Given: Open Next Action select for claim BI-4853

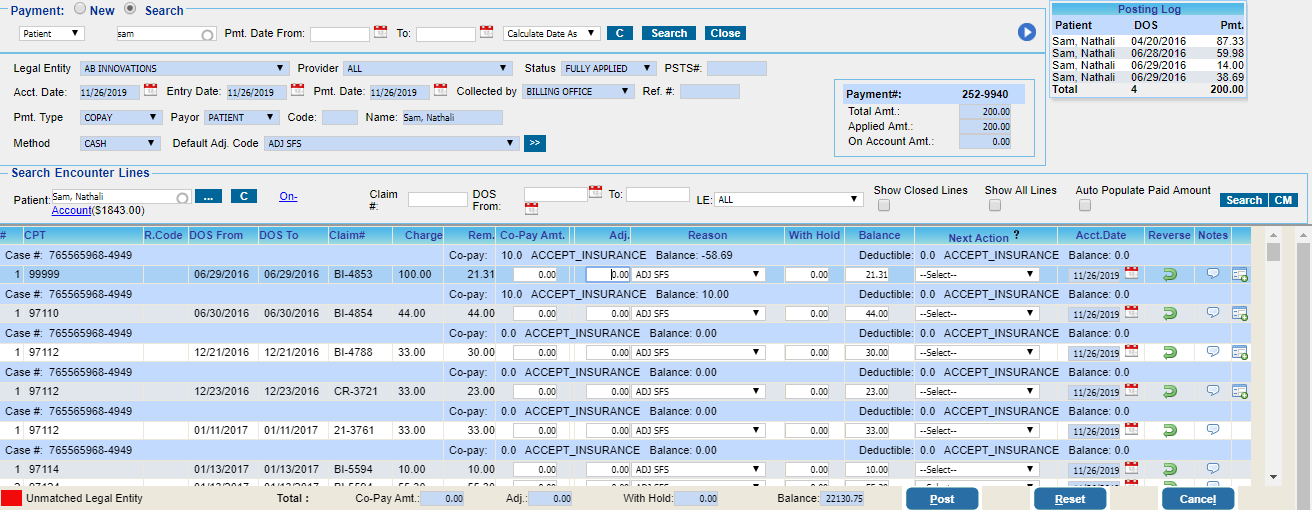Looking at the screenshot, I should (977, 275).
